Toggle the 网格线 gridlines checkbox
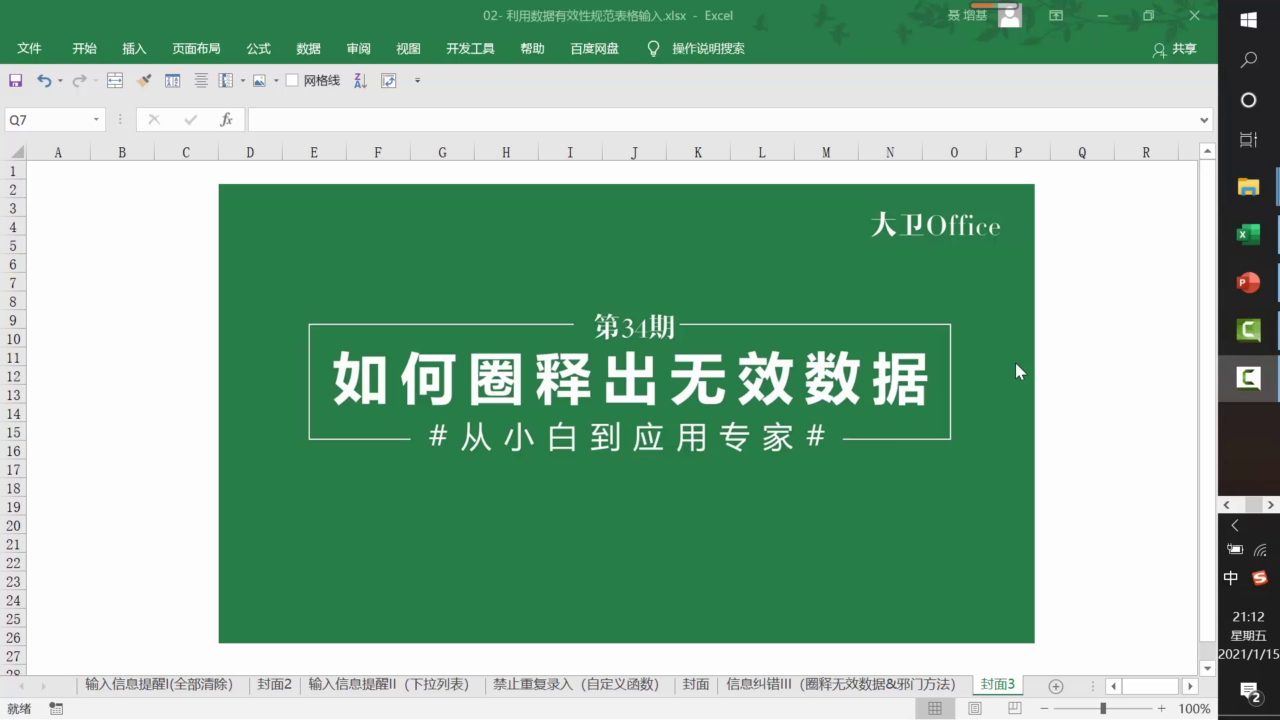This screenshot has width=1280, height=720. point(292,80)
